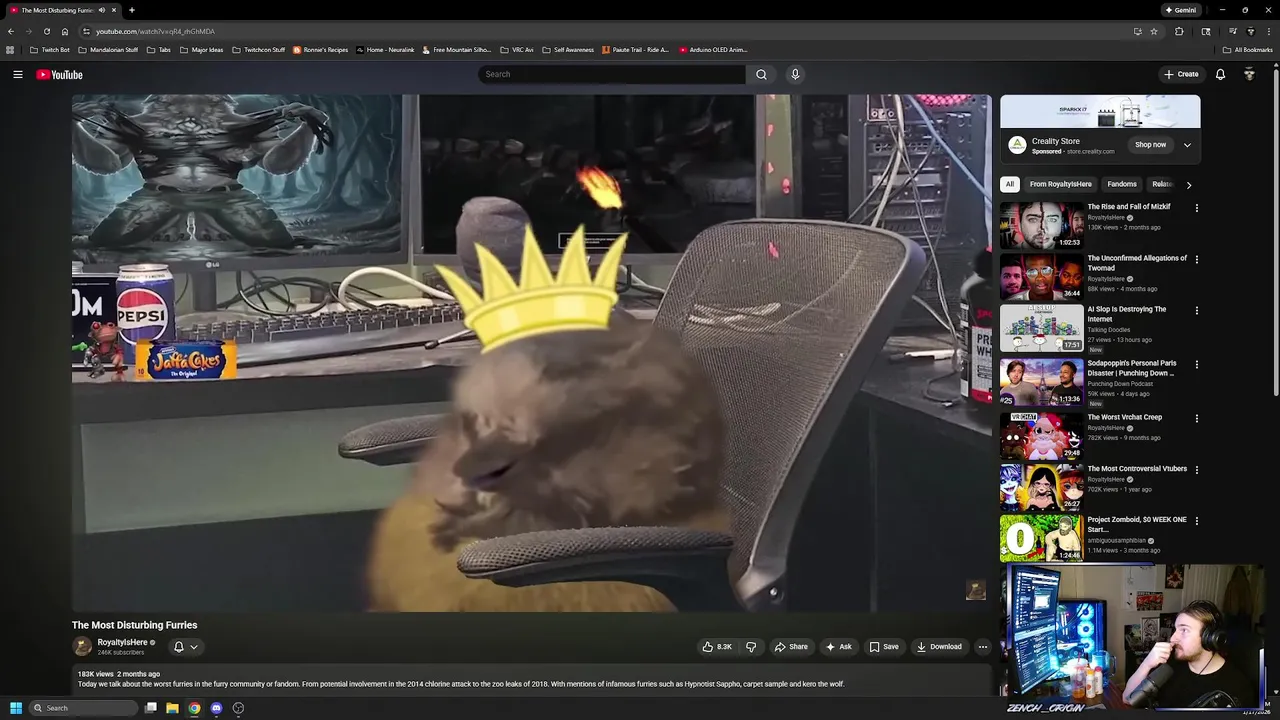Open the Major Ideas bookmarks folder
The width and height of the screenshot is (1280, 720).
pyautogui.click(x=201, y=50)
